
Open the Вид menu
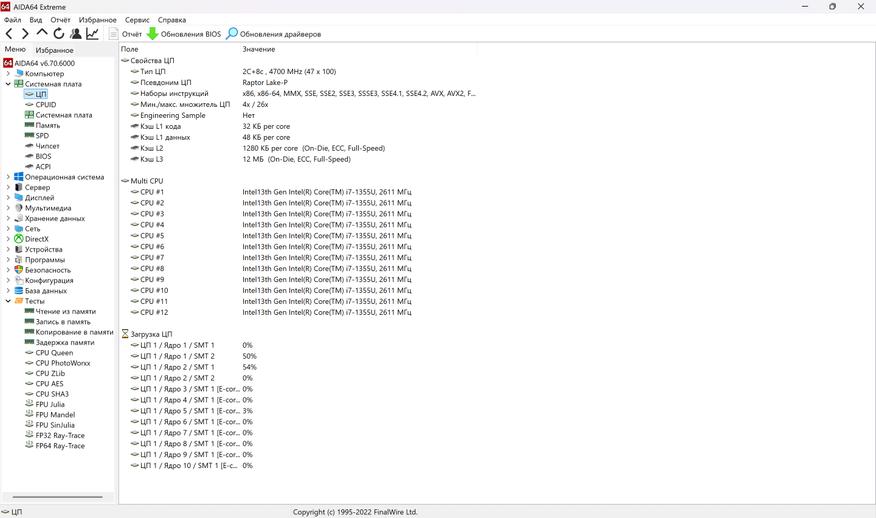tap(36, 20)
